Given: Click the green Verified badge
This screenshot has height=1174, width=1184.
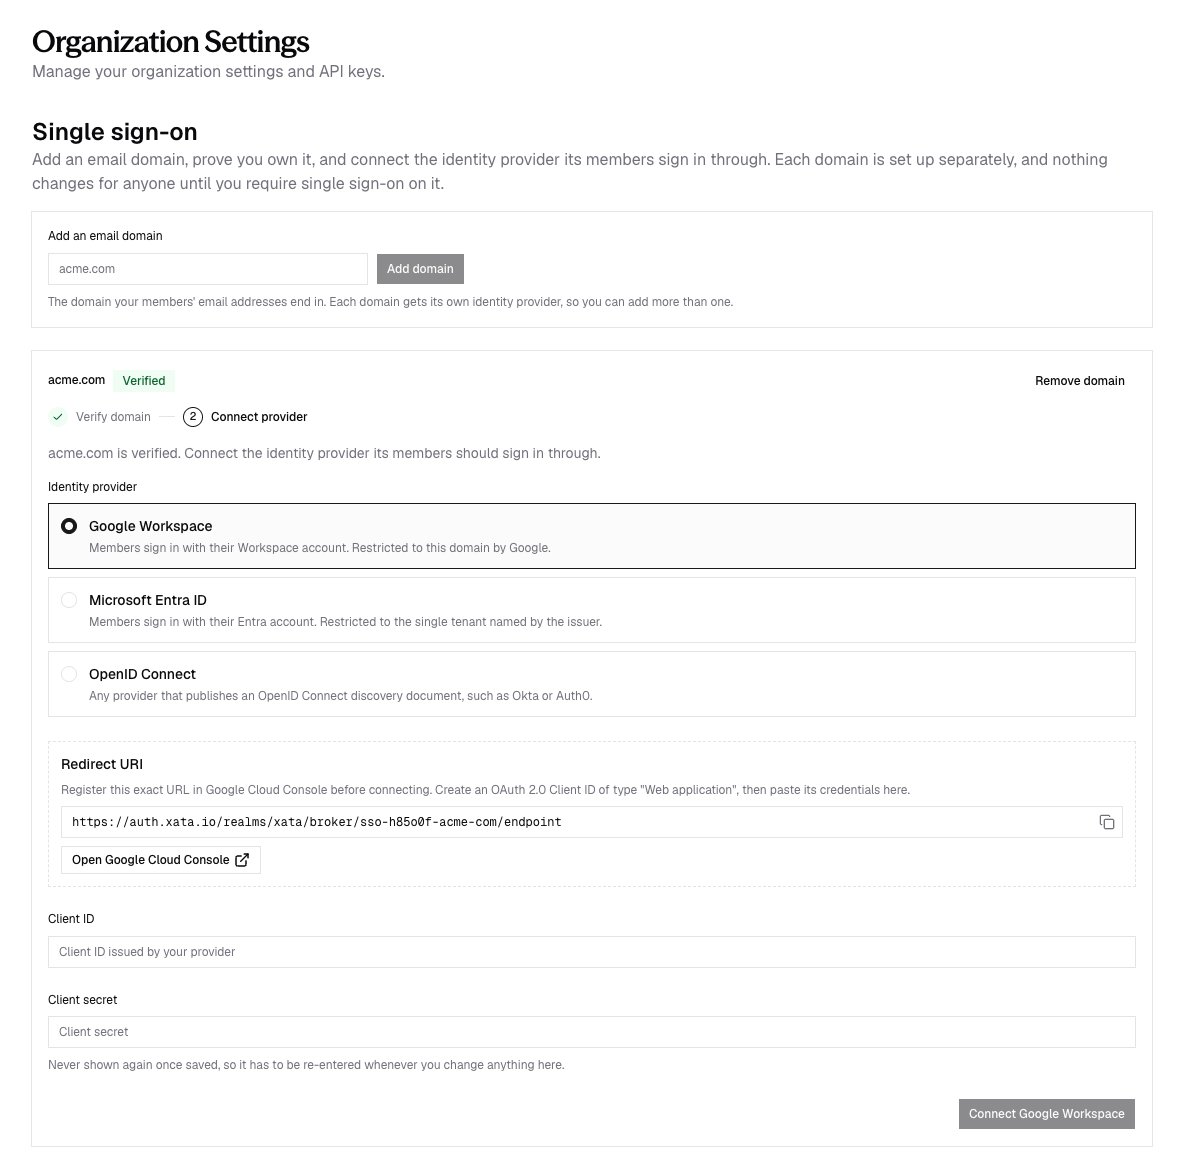Looking at the screenshot, I should 143,381.
